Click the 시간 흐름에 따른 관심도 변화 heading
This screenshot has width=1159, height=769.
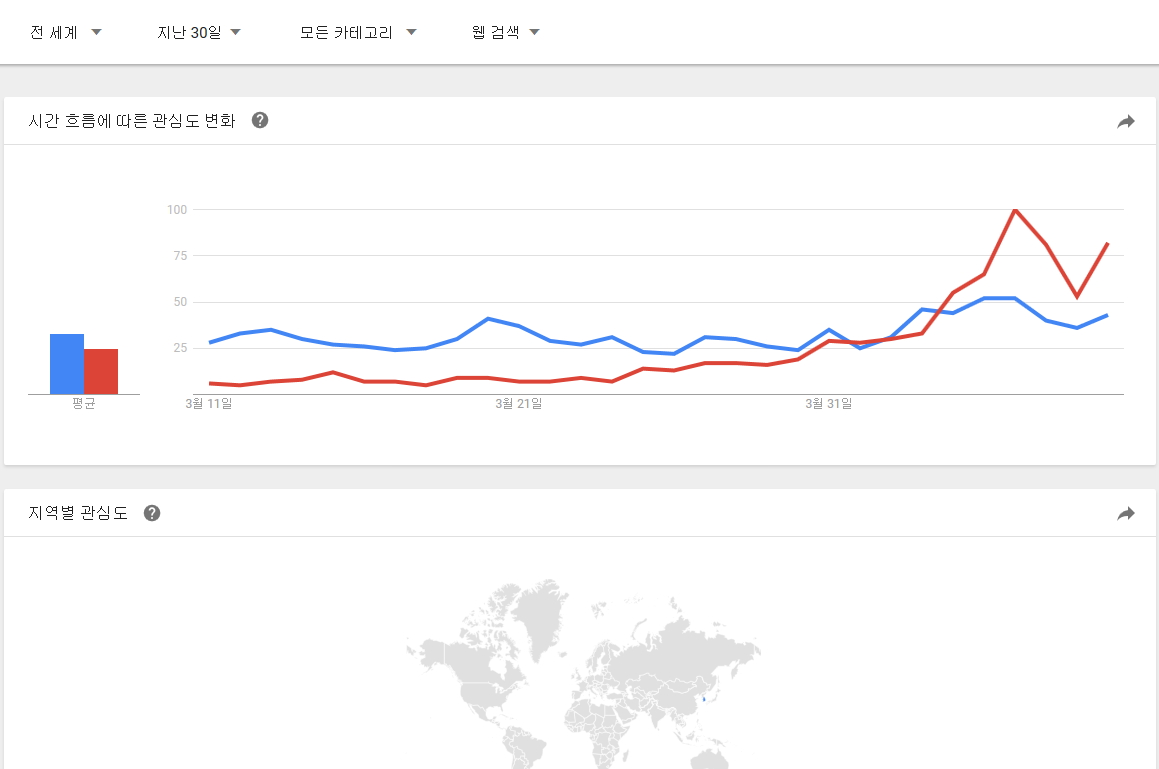pyautogui.click(x=132, y=121)
